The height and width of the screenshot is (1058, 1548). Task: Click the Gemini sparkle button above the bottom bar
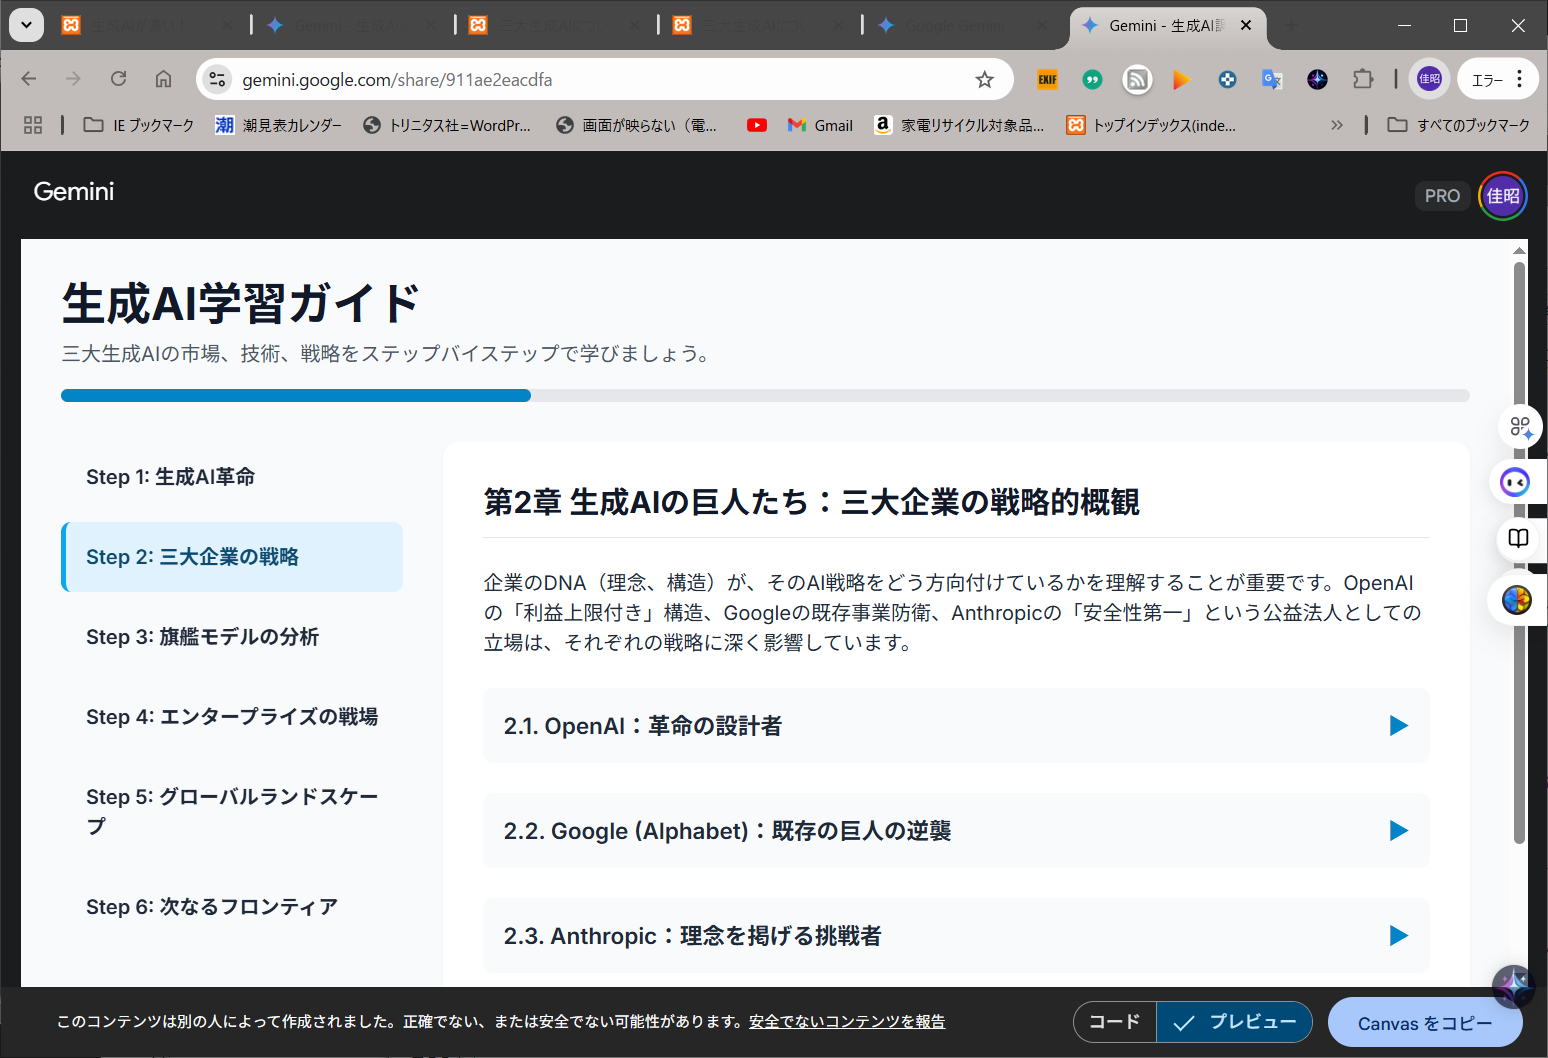(x=1513, y=987)
